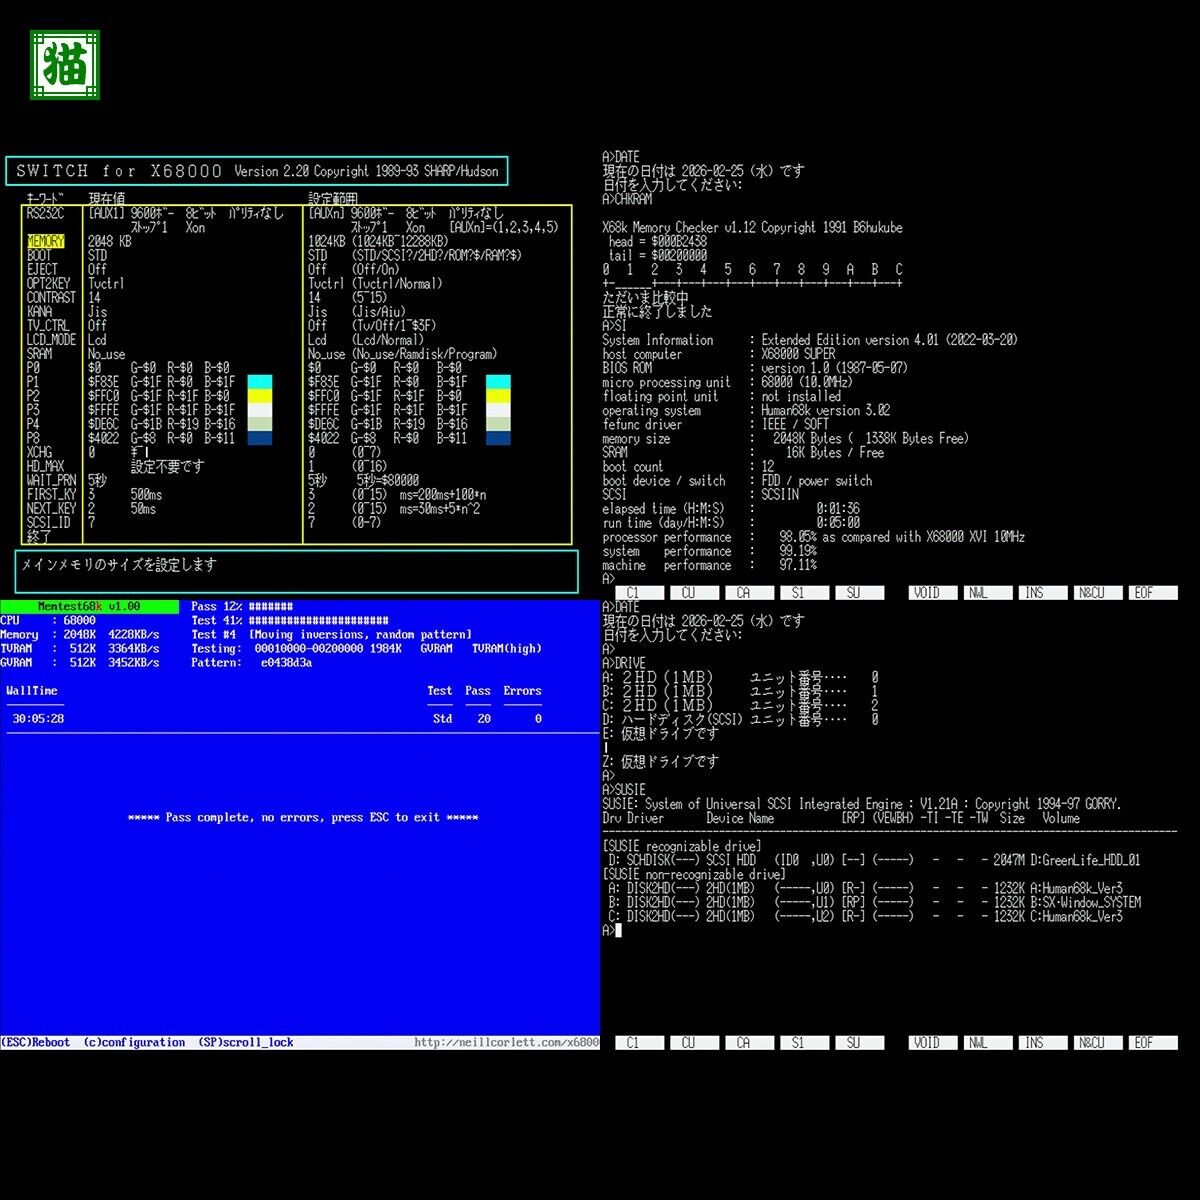The width and height of the screenshot is (1200, 1200).
Task: Choose the TV_CTRL keyword row
Action: [48, 325]
